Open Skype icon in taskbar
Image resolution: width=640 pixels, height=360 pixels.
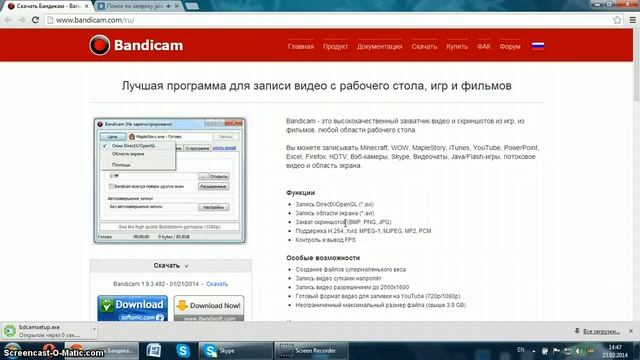tap(183, 351)
